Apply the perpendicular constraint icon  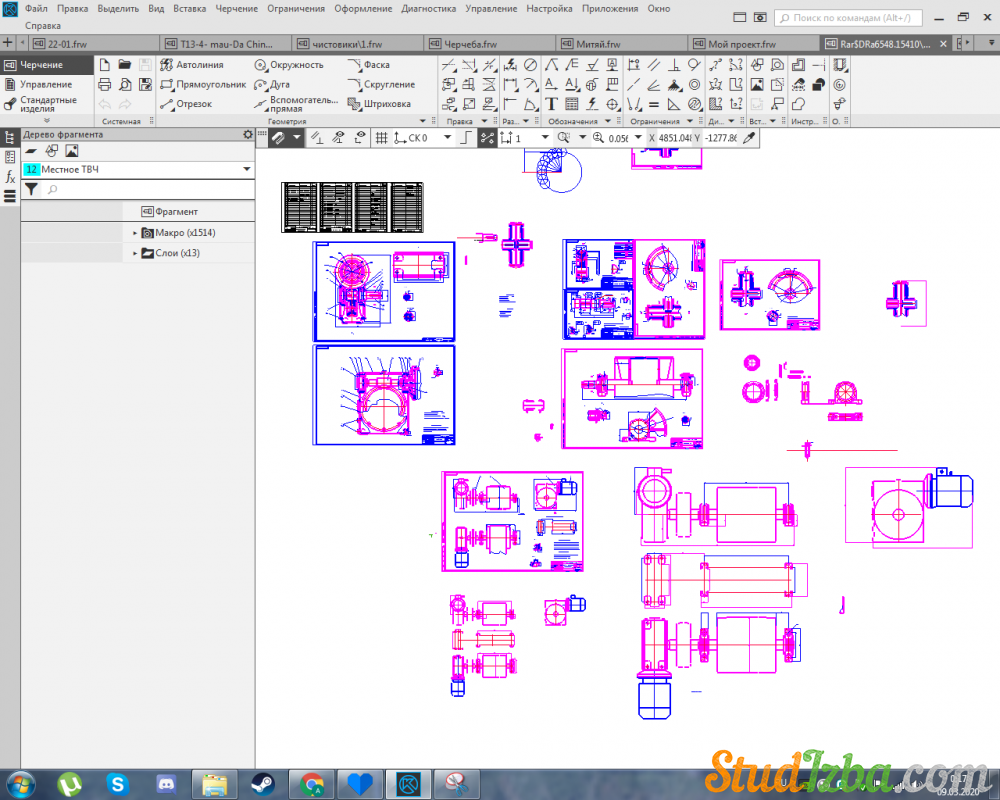pos(674,64)
